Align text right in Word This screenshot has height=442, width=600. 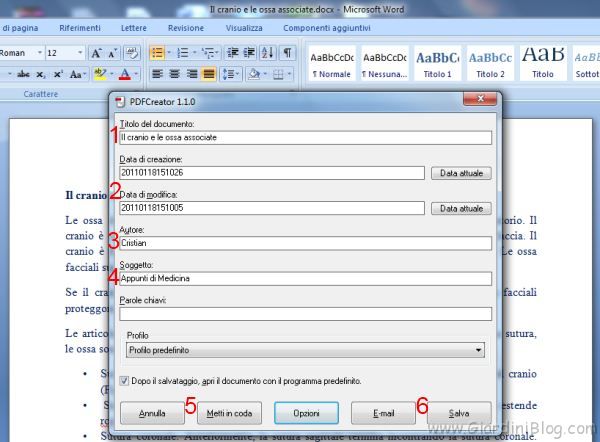coord(192,74)
